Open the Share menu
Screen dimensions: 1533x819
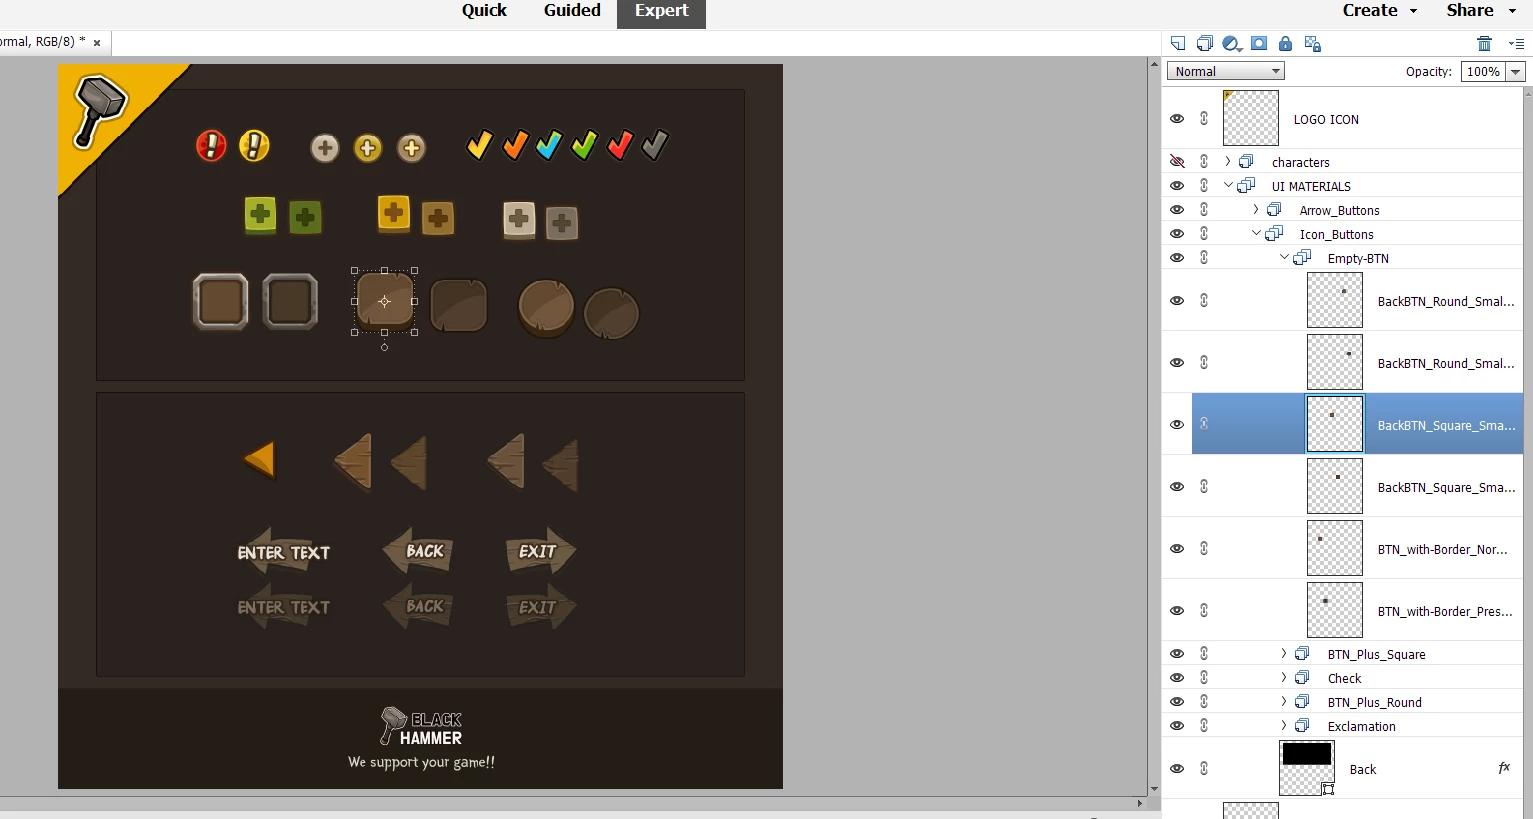click(1481, 11)
